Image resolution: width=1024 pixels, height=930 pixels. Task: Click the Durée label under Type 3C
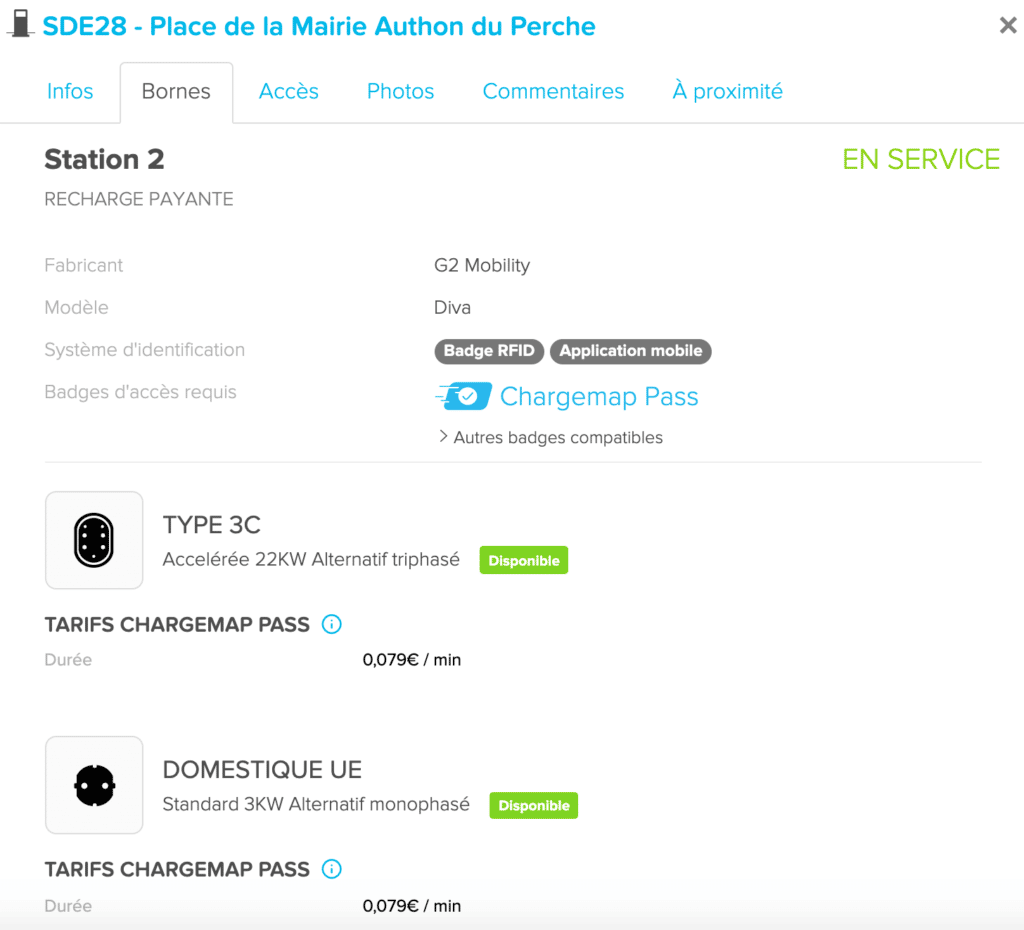[x=68, y=660]
